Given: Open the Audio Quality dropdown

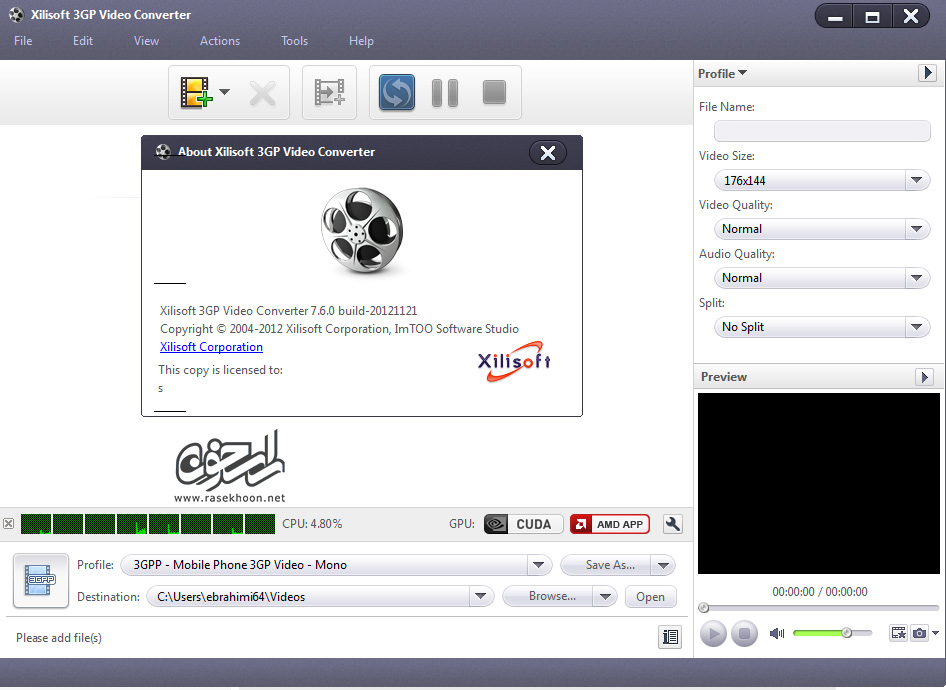Looking at the screenshot, I should point(822,278).
